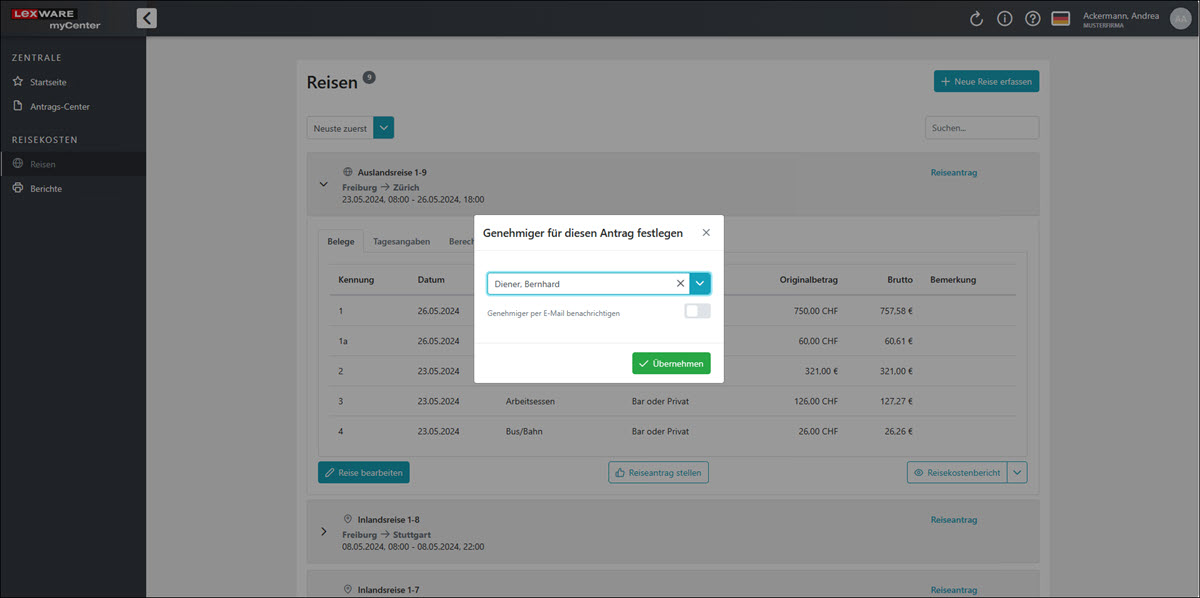Open the Neuste zuerst sort dropdown
Screen dimensions: 1200x598
coord(384,128)
